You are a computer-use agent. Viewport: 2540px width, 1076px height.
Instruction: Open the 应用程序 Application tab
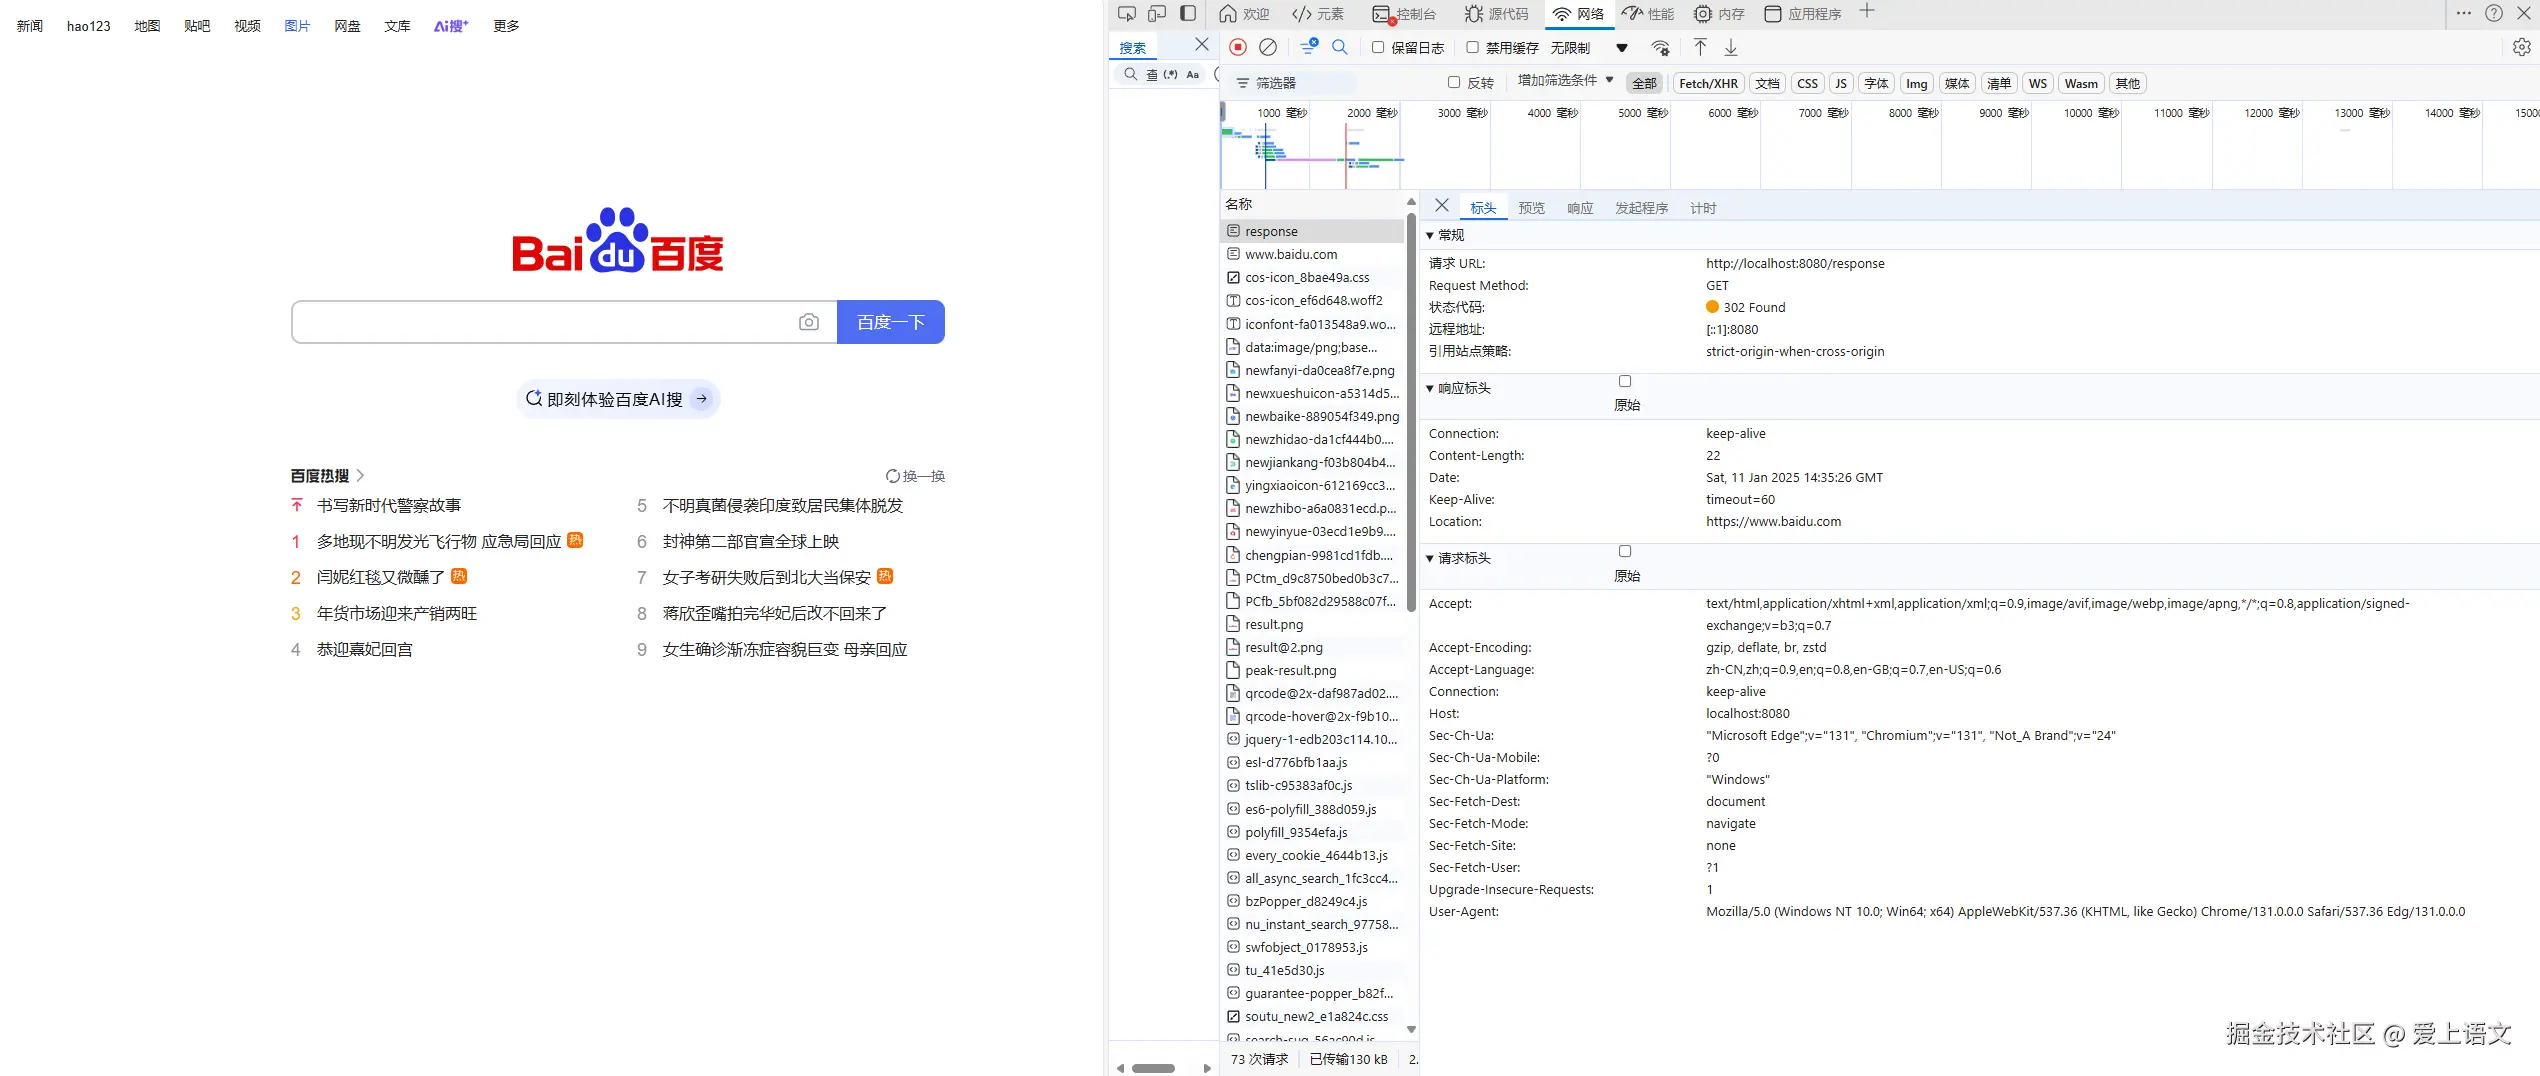tap(1803, 14)
